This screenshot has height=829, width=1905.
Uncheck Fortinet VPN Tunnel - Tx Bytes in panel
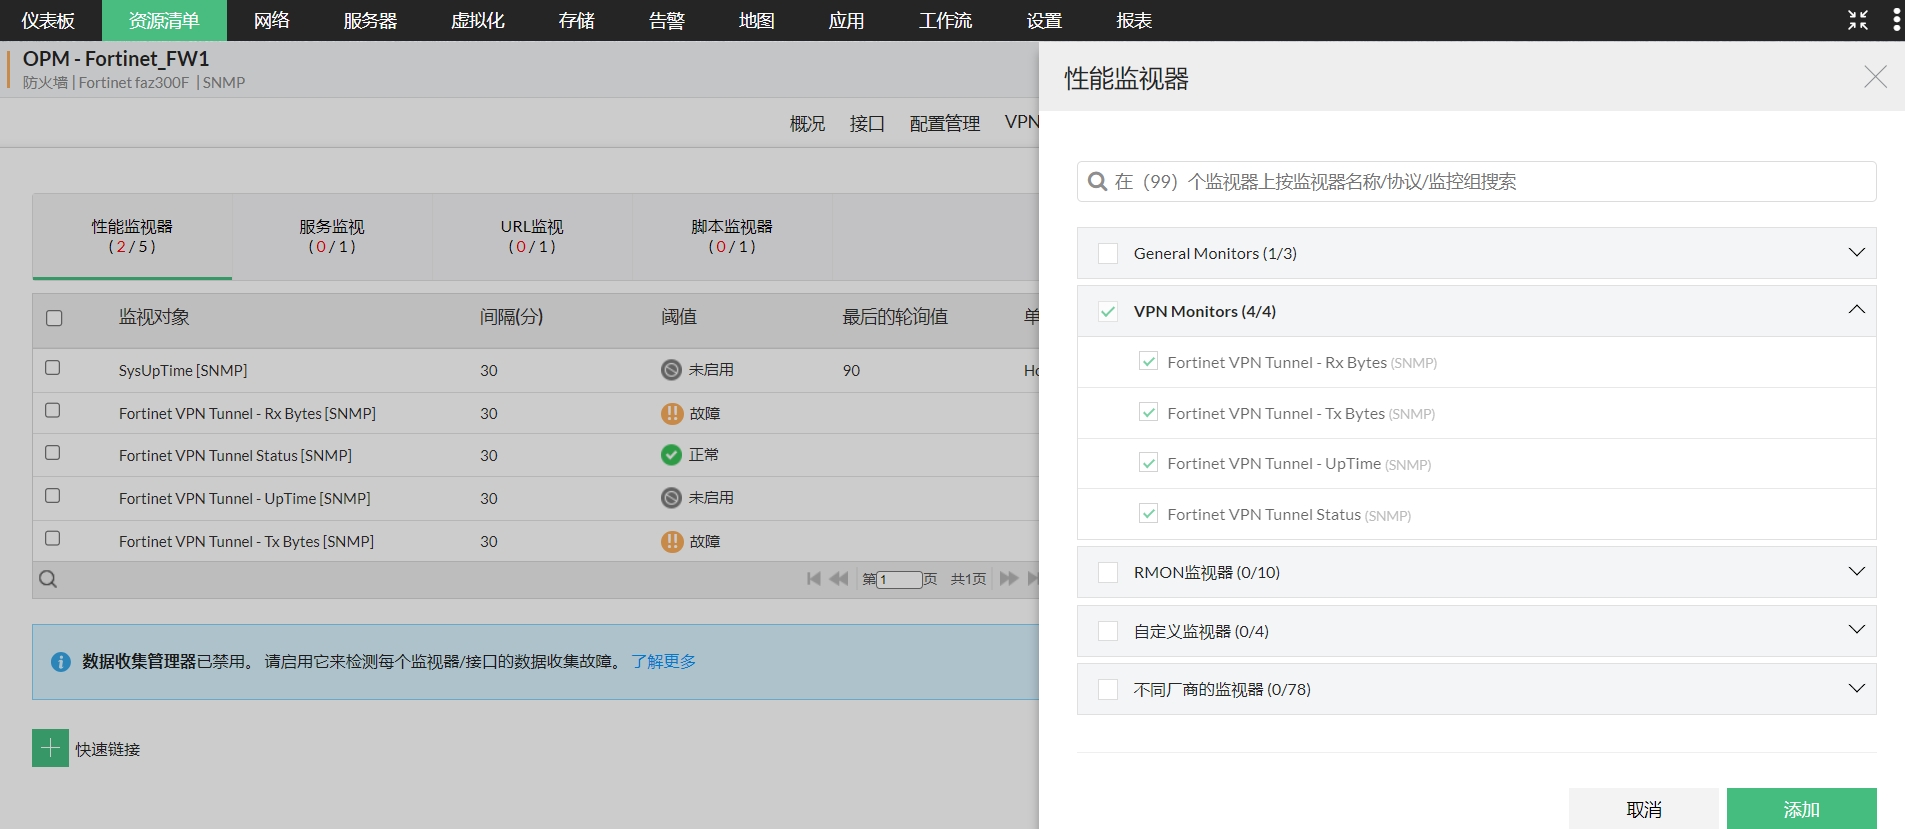(1149, 412)
